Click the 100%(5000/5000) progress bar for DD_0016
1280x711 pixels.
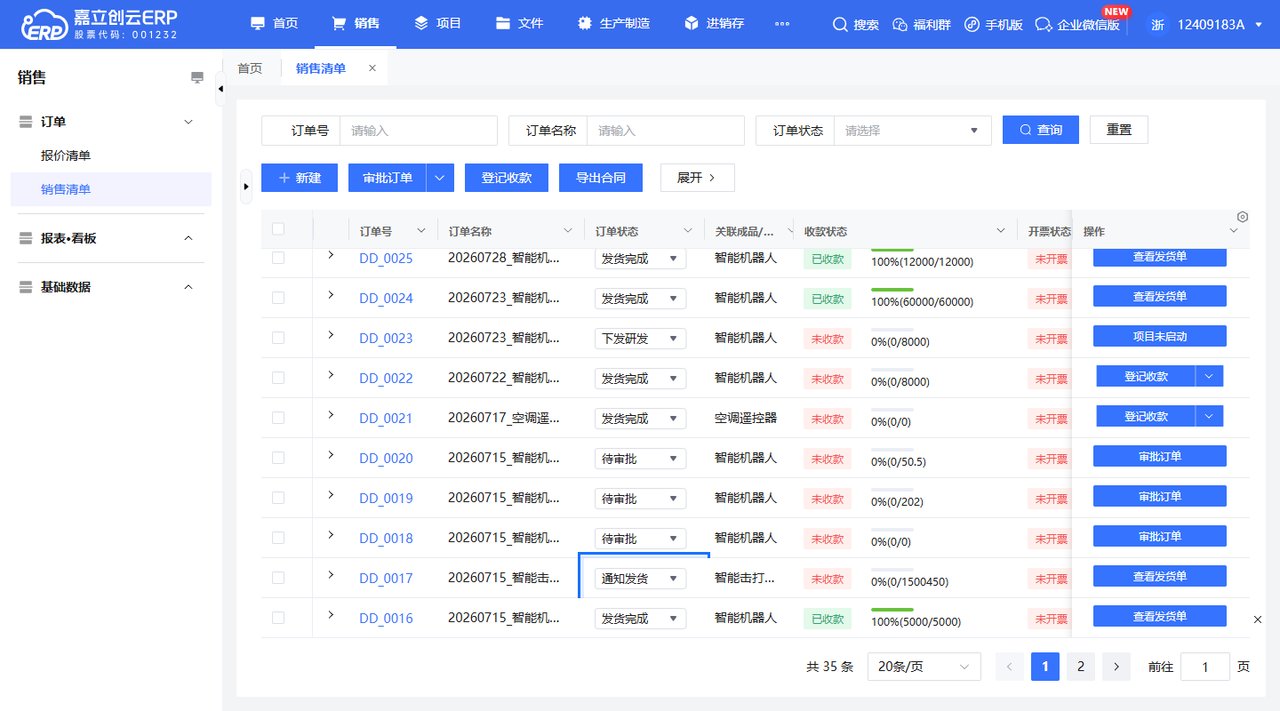892,610
